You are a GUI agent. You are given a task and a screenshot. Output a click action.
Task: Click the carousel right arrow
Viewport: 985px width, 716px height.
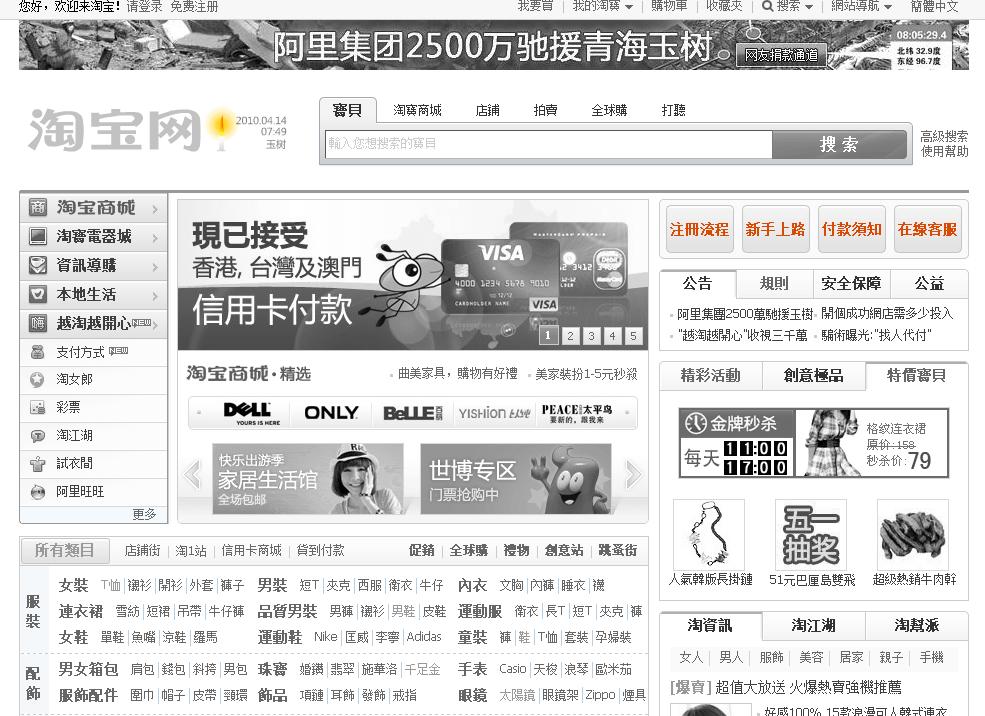(633, 474)
